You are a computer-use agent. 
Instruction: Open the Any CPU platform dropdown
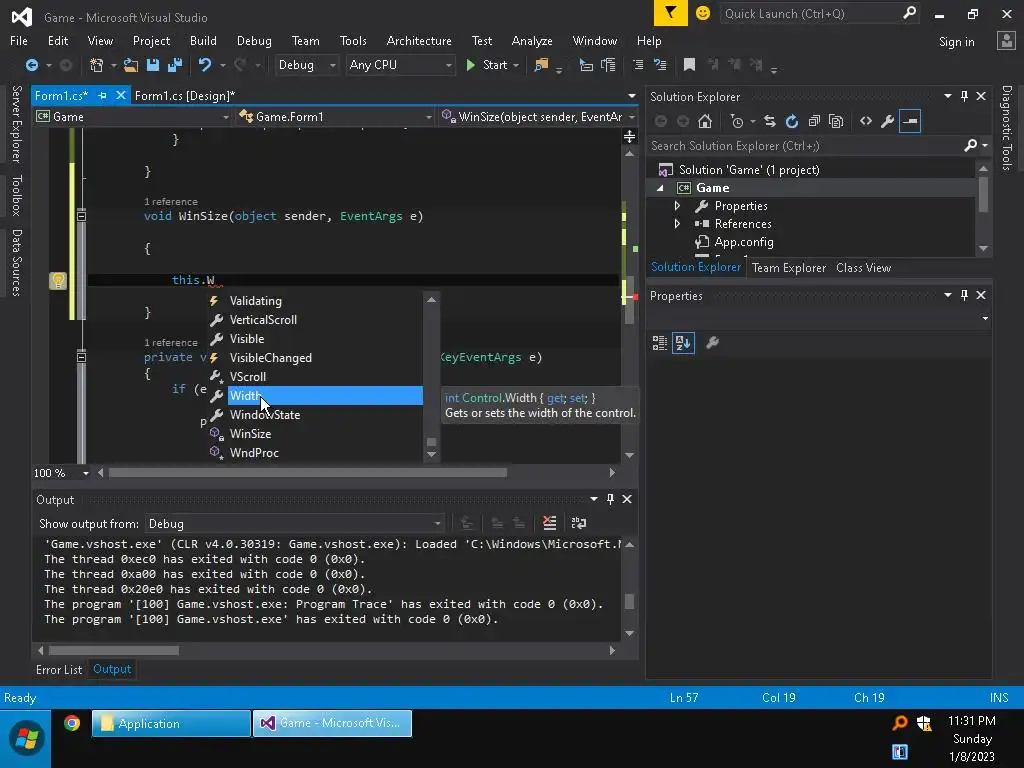click(400, 65)
